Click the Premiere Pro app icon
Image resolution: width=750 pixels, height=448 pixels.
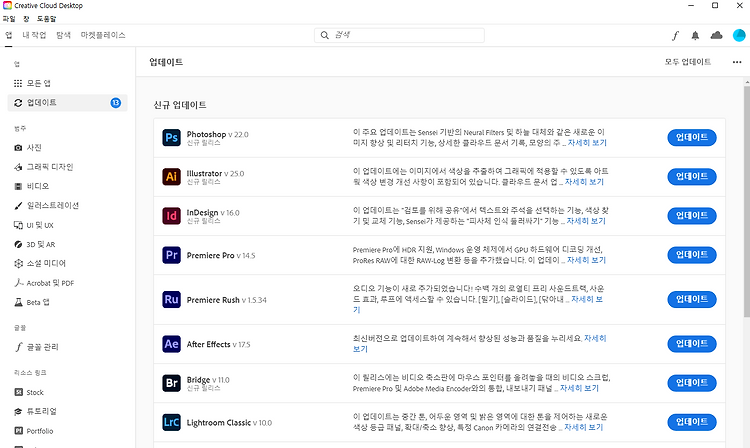point(171,255)
